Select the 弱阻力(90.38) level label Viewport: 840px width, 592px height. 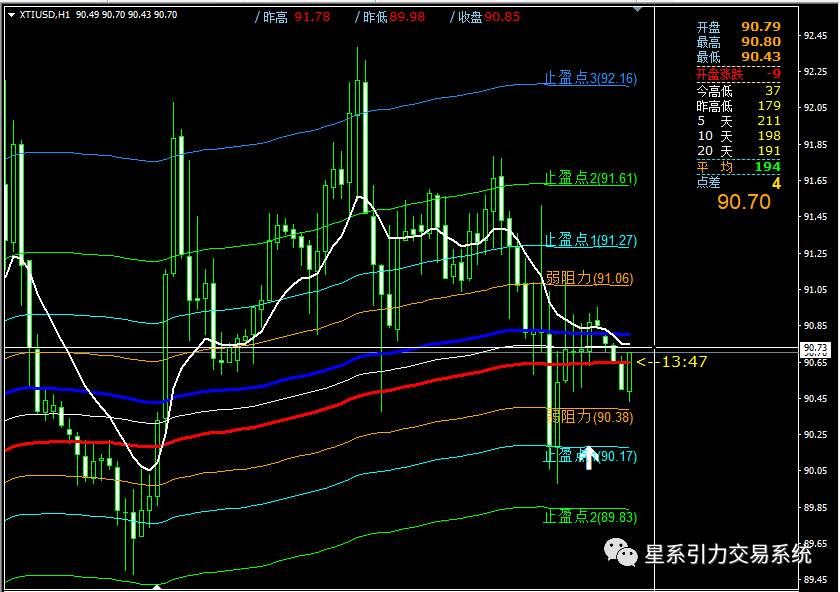pos(589,417)
